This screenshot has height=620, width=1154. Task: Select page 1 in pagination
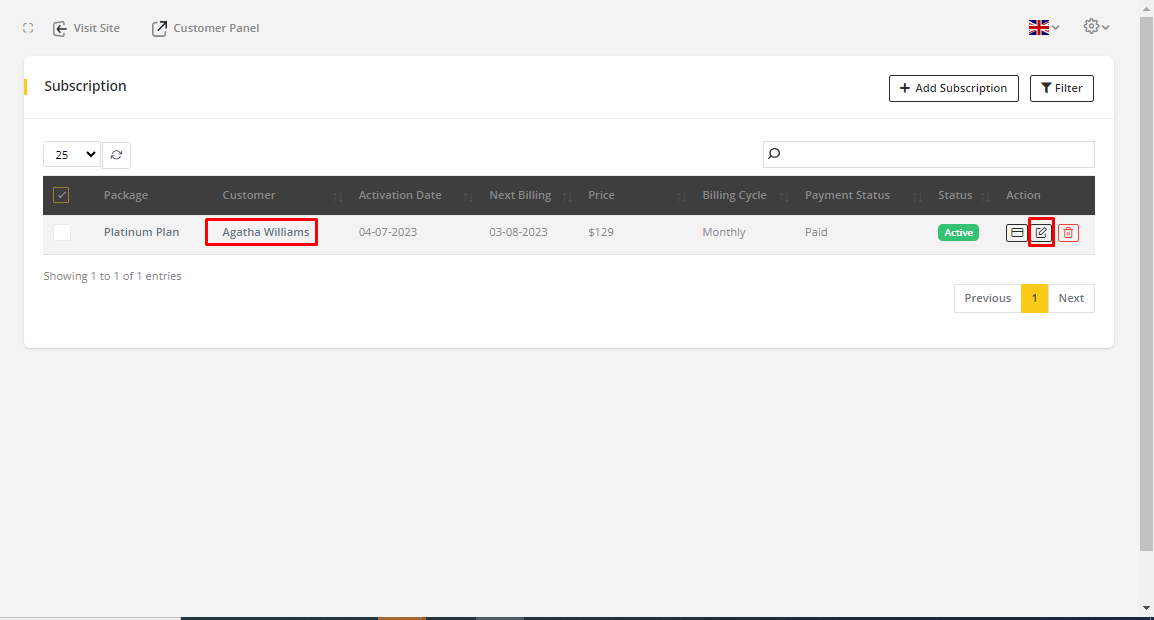click(1034, 298)
